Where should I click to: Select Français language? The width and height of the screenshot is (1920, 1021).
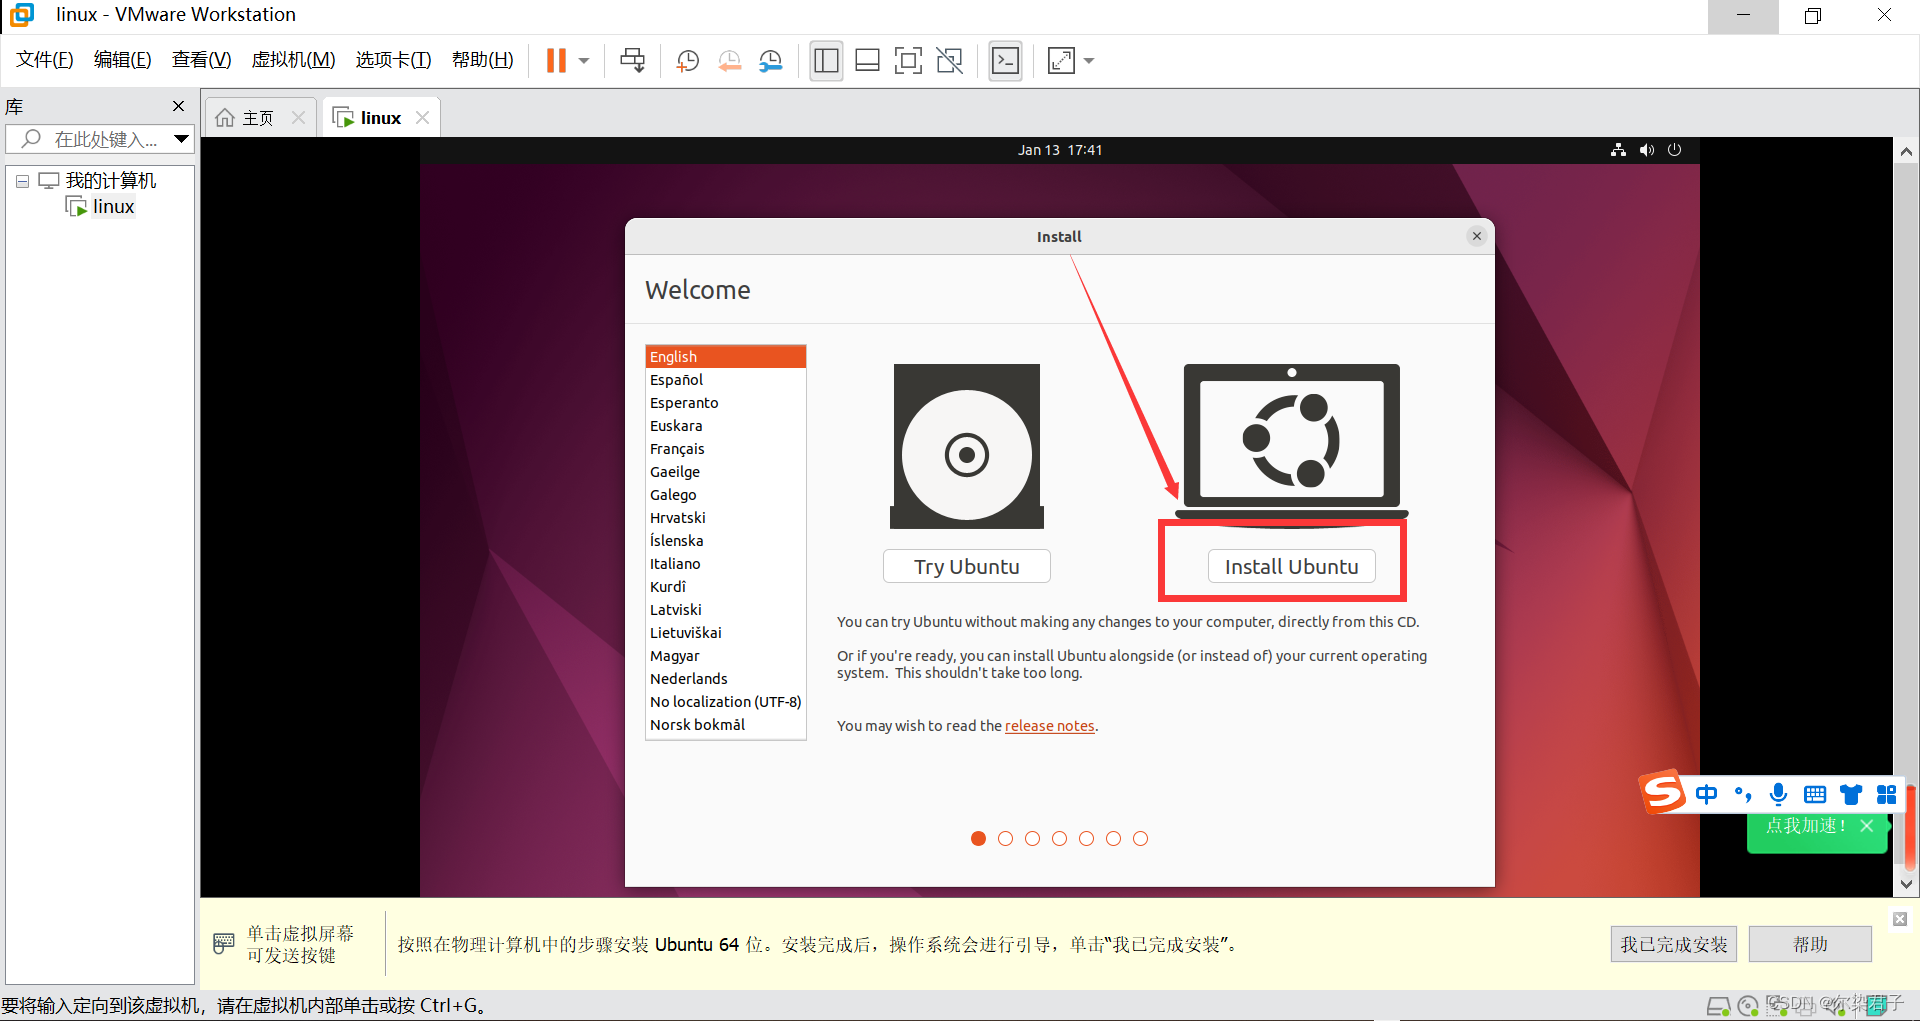click(726, 449)
